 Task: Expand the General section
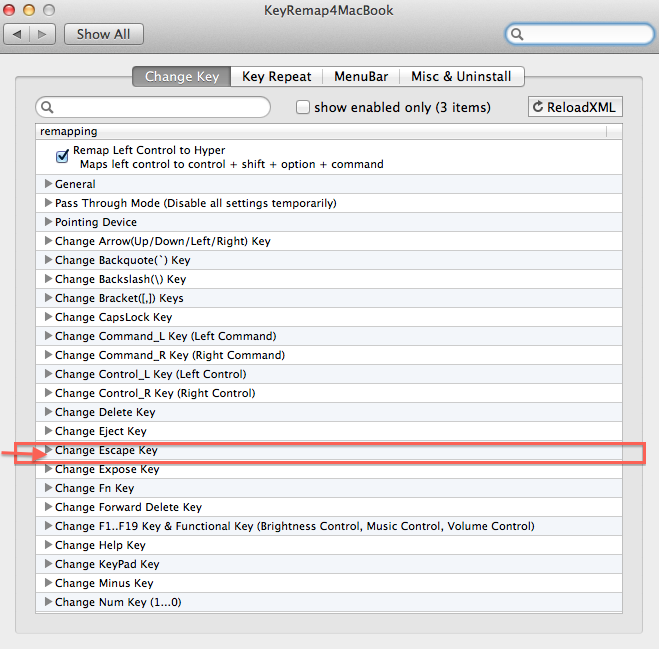coord(47,184)
